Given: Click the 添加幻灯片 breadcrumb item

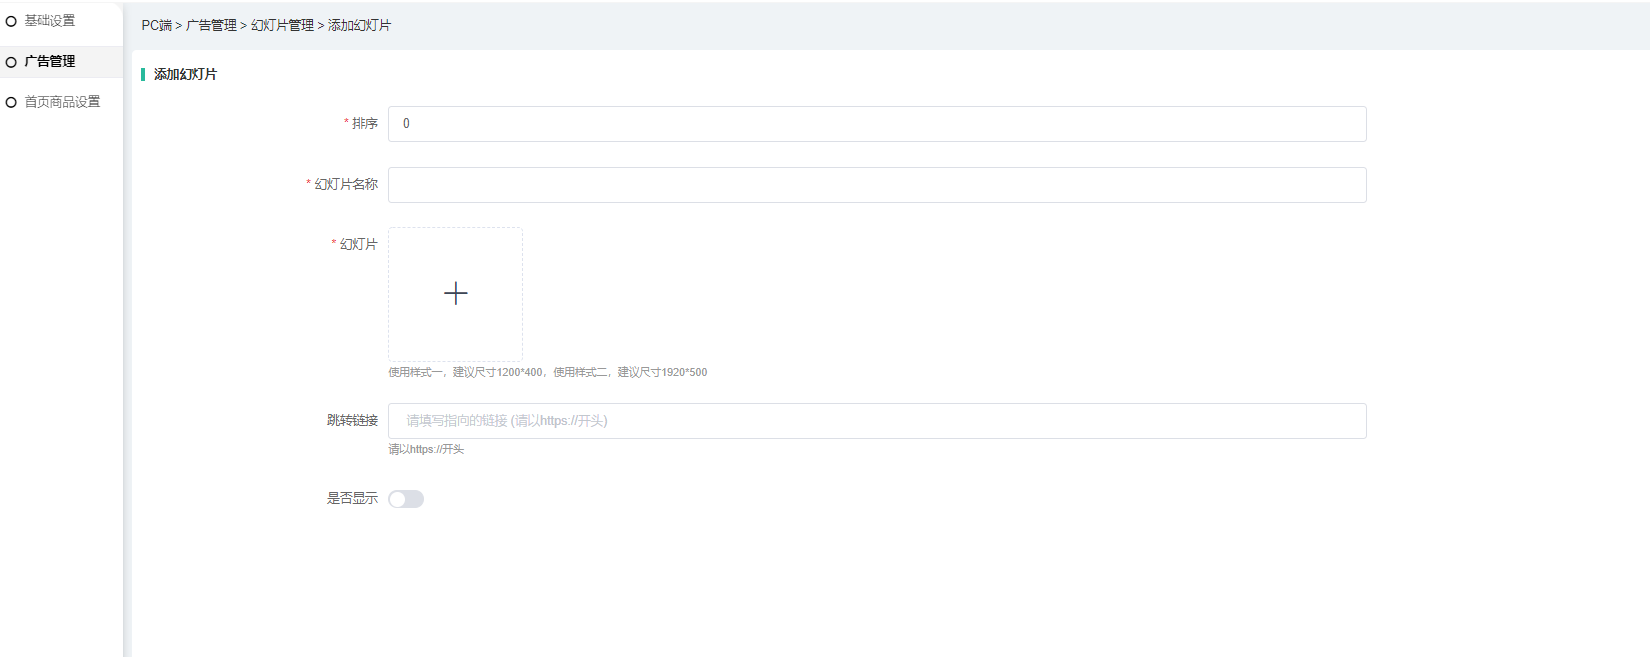Looking at the screenshot, I should pyautogui.click(x=359, y=25).
